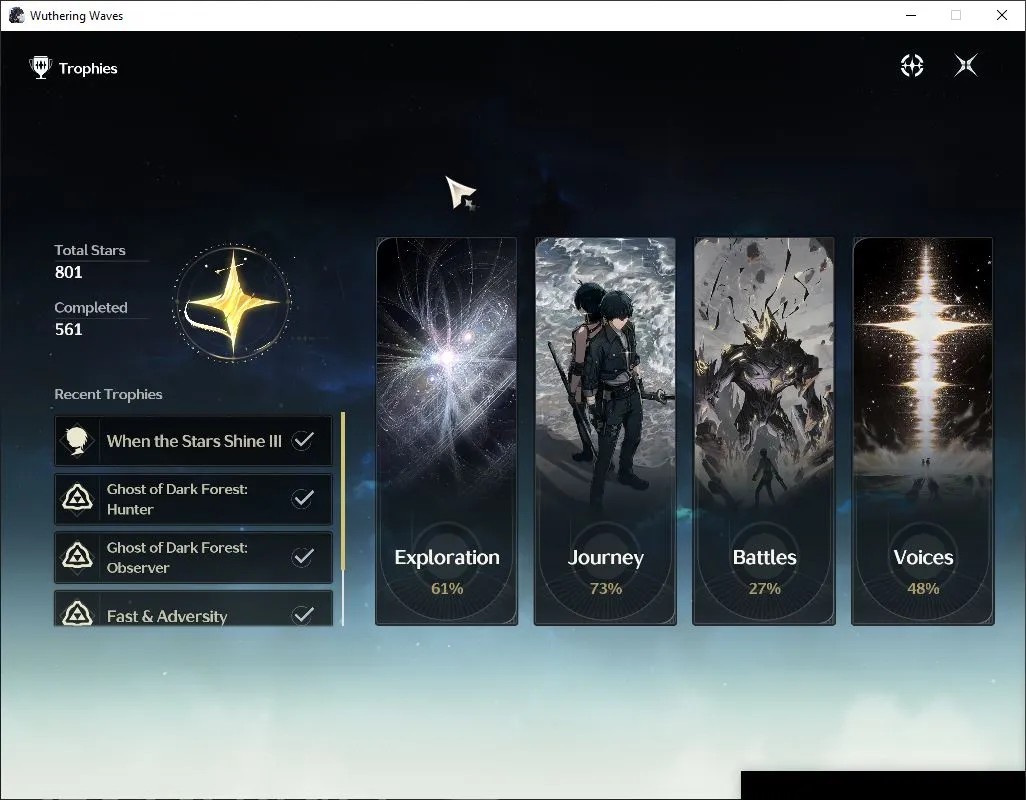
Task: Open the Battles trophy category card
Action: click(764, 431)
